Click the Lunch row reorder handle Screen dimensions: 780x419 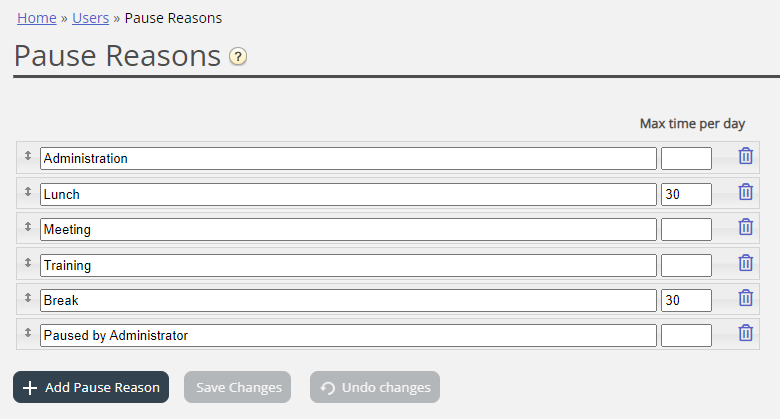tap(28, 191)
